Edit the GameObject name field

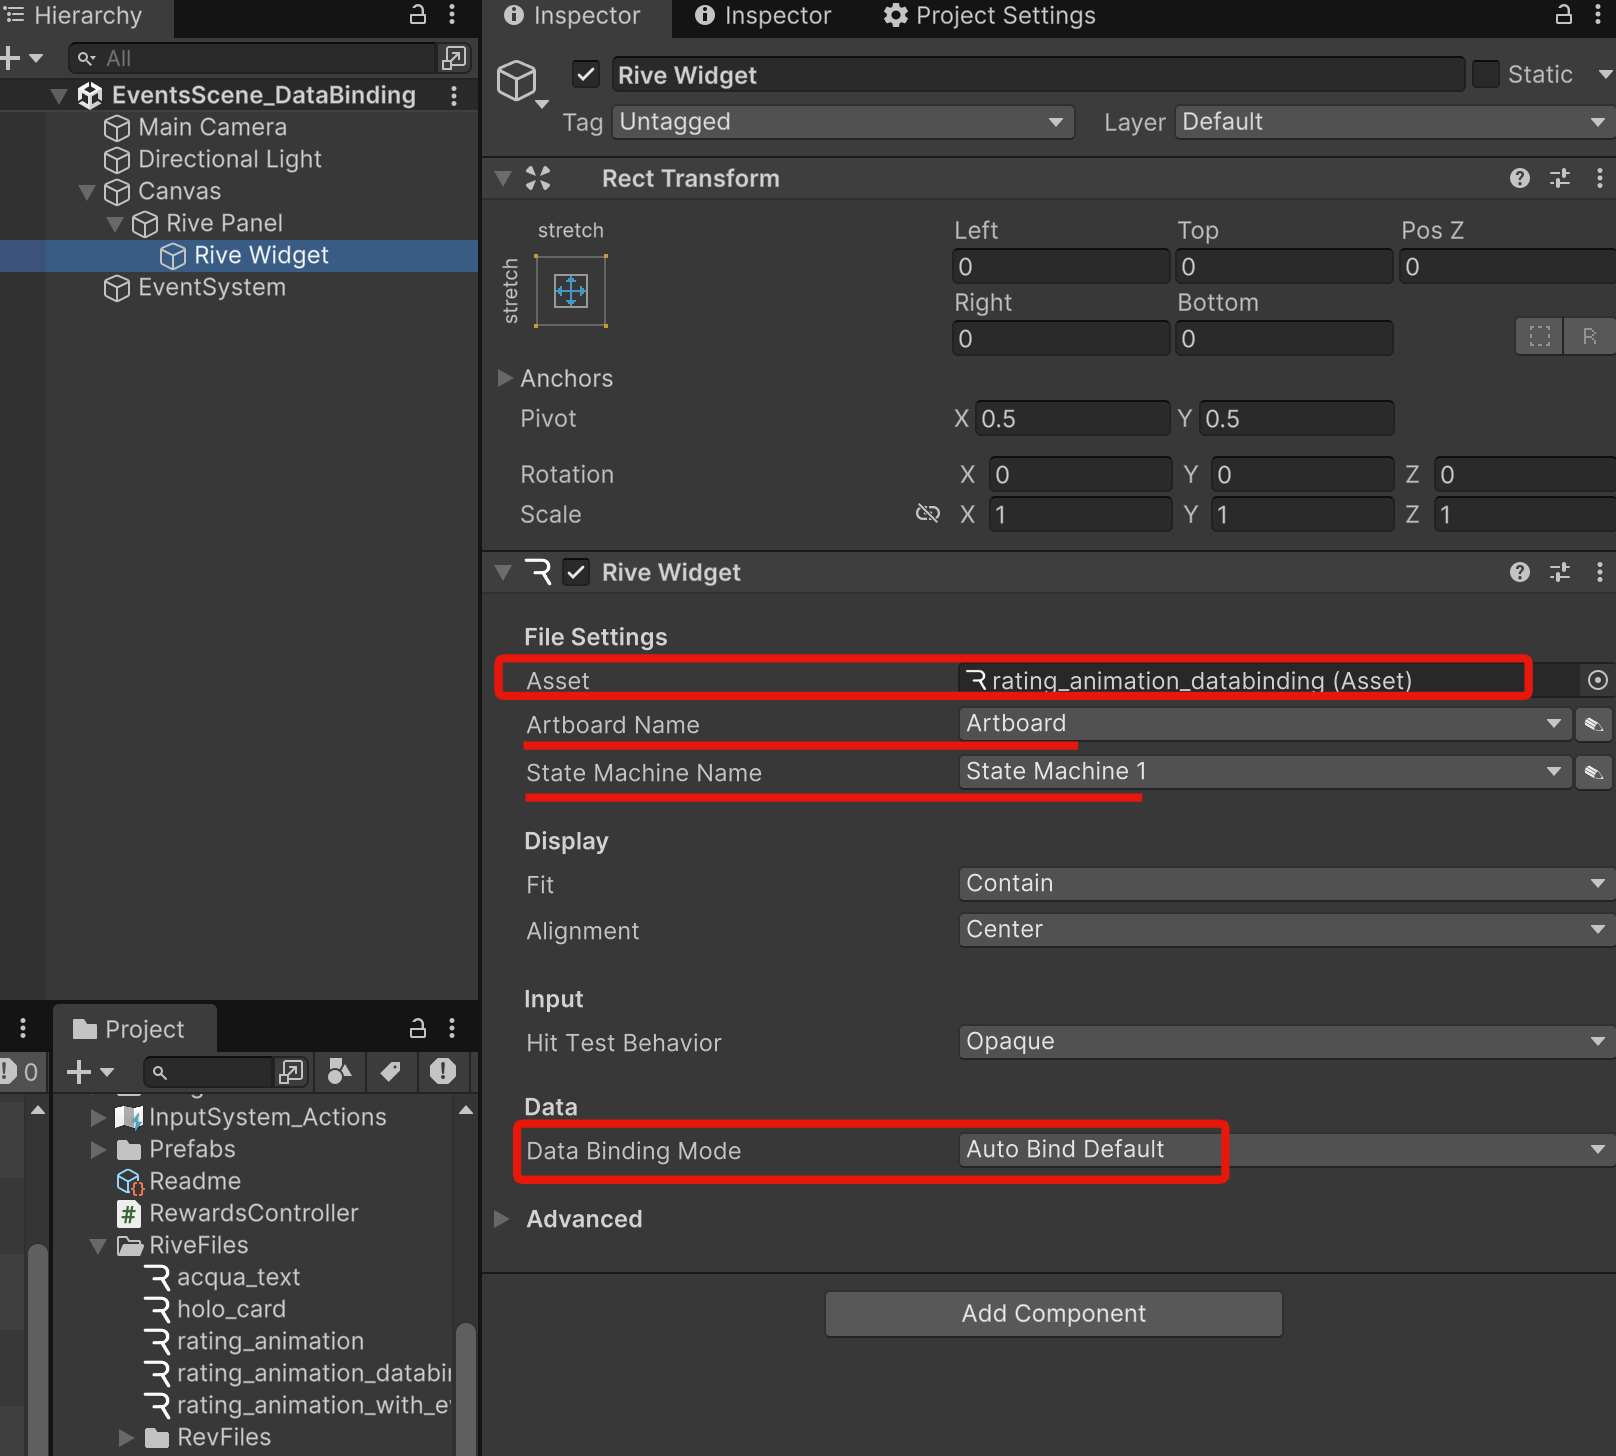1038,75
